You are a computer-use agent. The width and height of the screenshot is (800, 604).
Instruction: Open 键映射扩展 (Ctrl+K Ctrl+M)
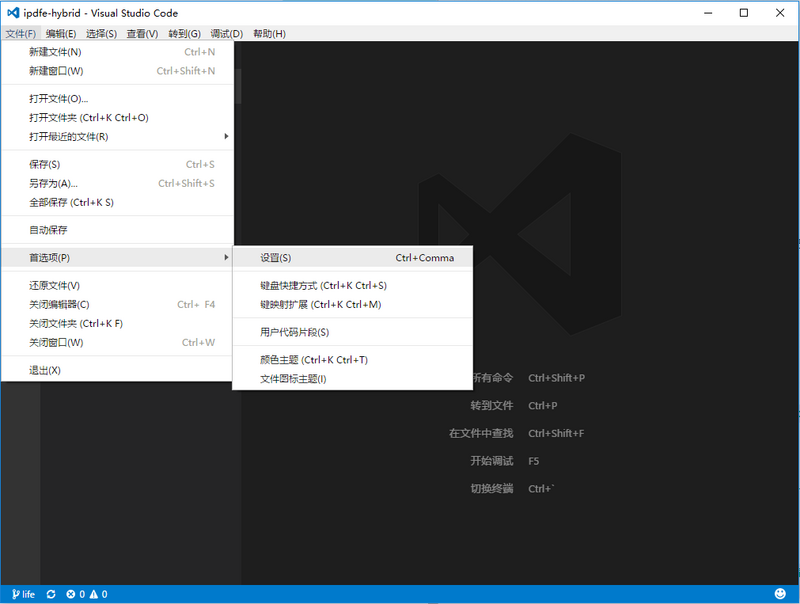pyautogui.click(x=353, y=305)
